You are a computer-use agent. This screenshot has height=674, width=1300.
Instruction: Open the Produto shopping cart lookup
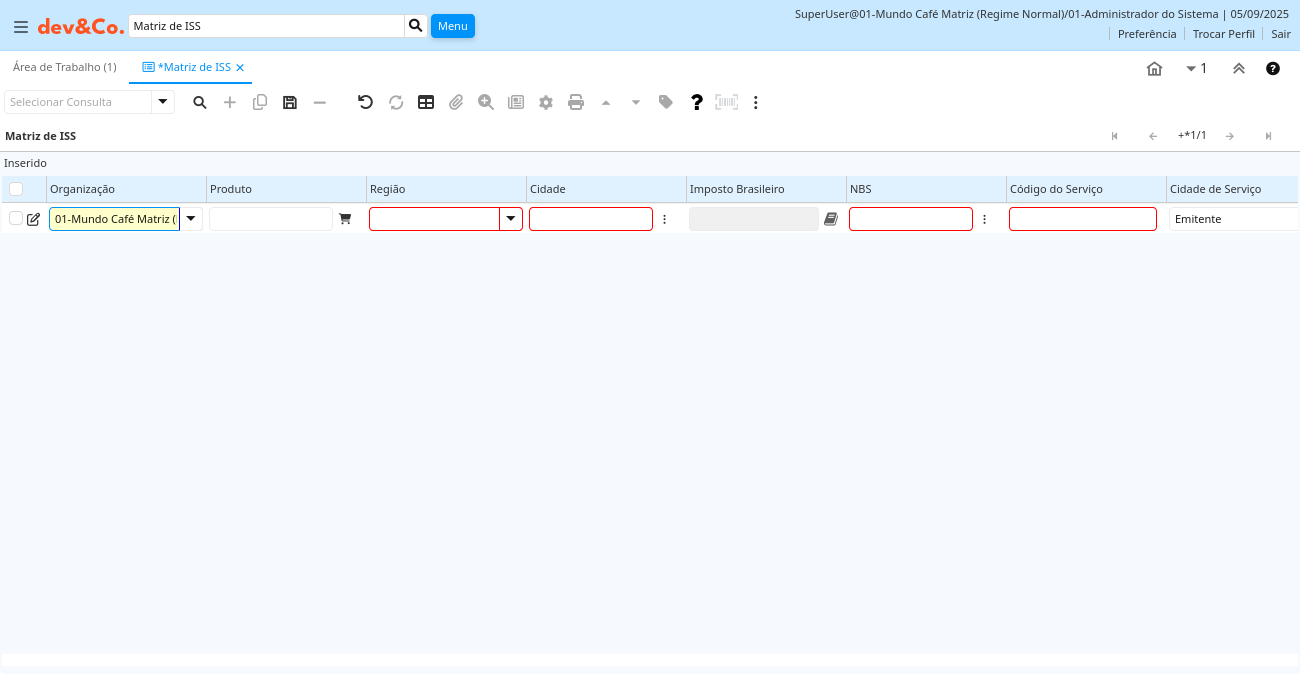pyautogui.click(x=345, y=219)
